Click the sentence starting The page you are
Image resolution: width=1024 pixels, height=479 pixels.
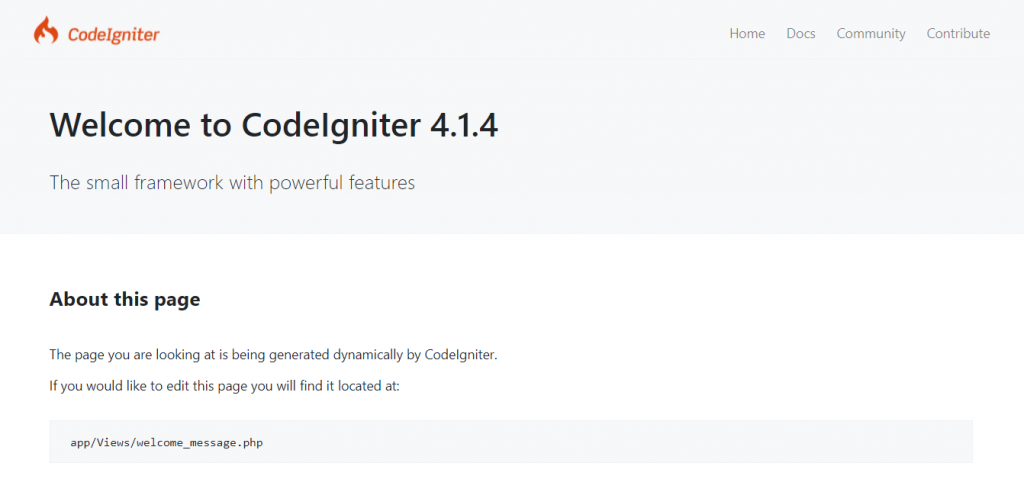[x=274, y=356]
